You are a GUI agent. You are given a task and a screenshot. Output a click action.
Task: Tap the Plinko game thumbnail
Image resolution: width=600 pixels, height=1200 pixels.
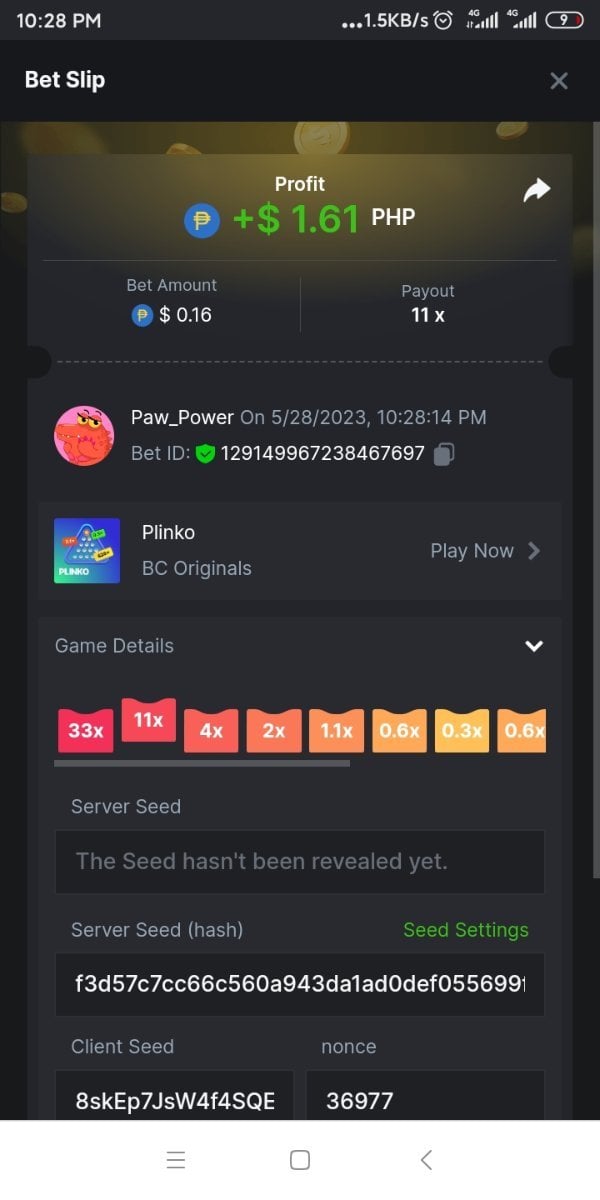(87, 551)
